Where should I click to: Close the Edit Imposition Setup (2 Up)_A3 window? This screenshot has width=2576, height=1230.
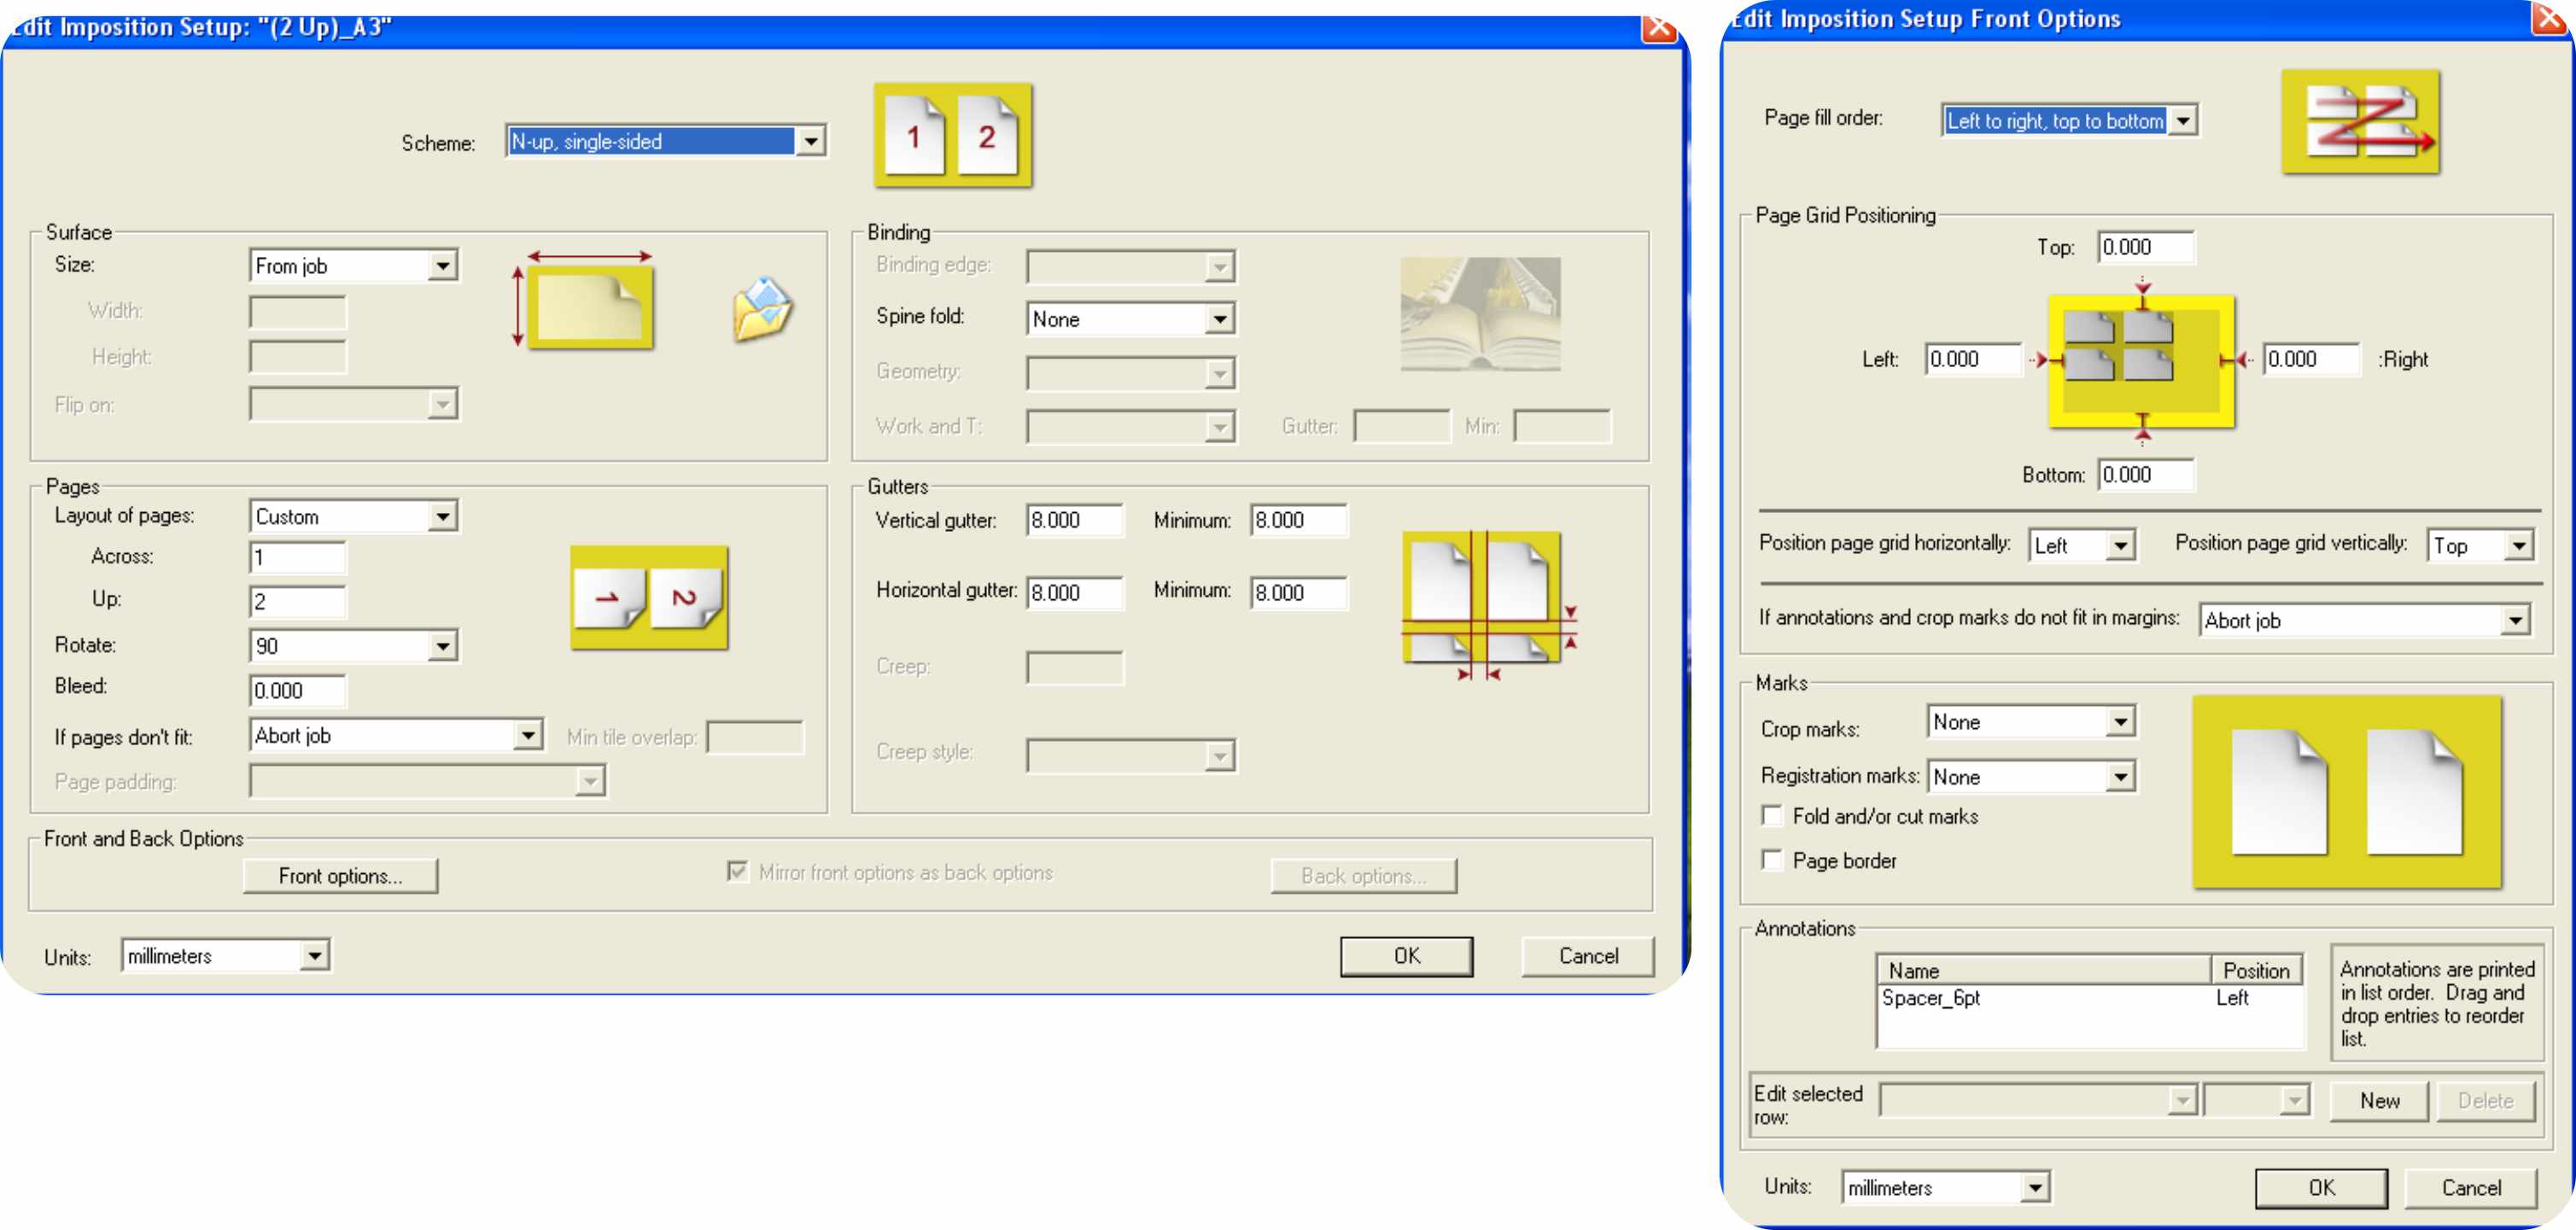(x=1659, y=27)
